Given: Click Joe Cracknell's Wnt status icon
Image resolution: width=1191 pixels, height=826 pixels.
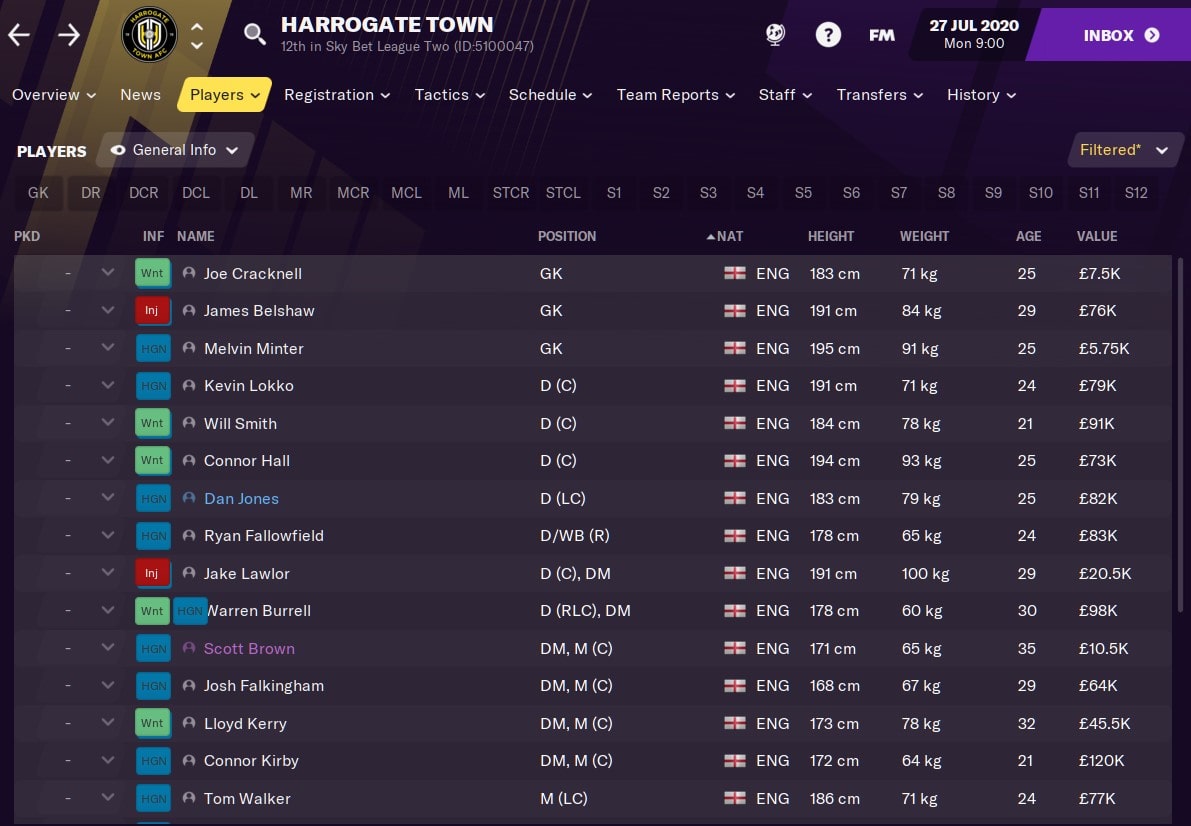Looking at the screenshot, I should pos(152,273).
